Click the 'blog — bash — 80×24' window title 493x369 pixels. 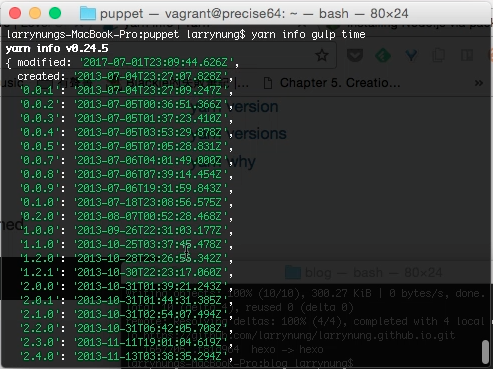coord(373,273)
